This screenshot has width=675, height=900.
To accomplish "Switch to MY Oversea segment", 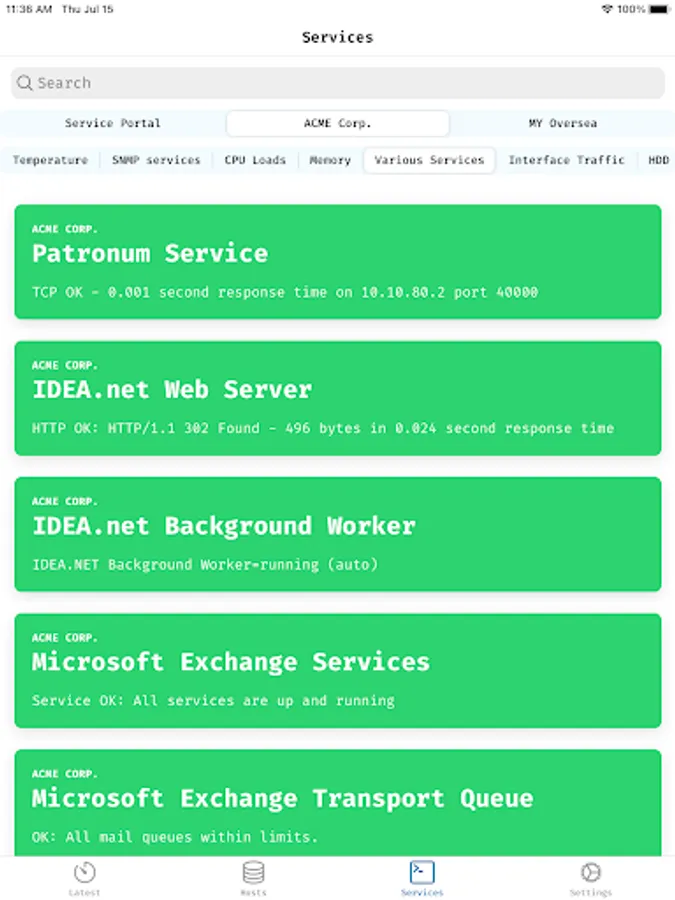I will pyautogui.click(x=562, y=123).
